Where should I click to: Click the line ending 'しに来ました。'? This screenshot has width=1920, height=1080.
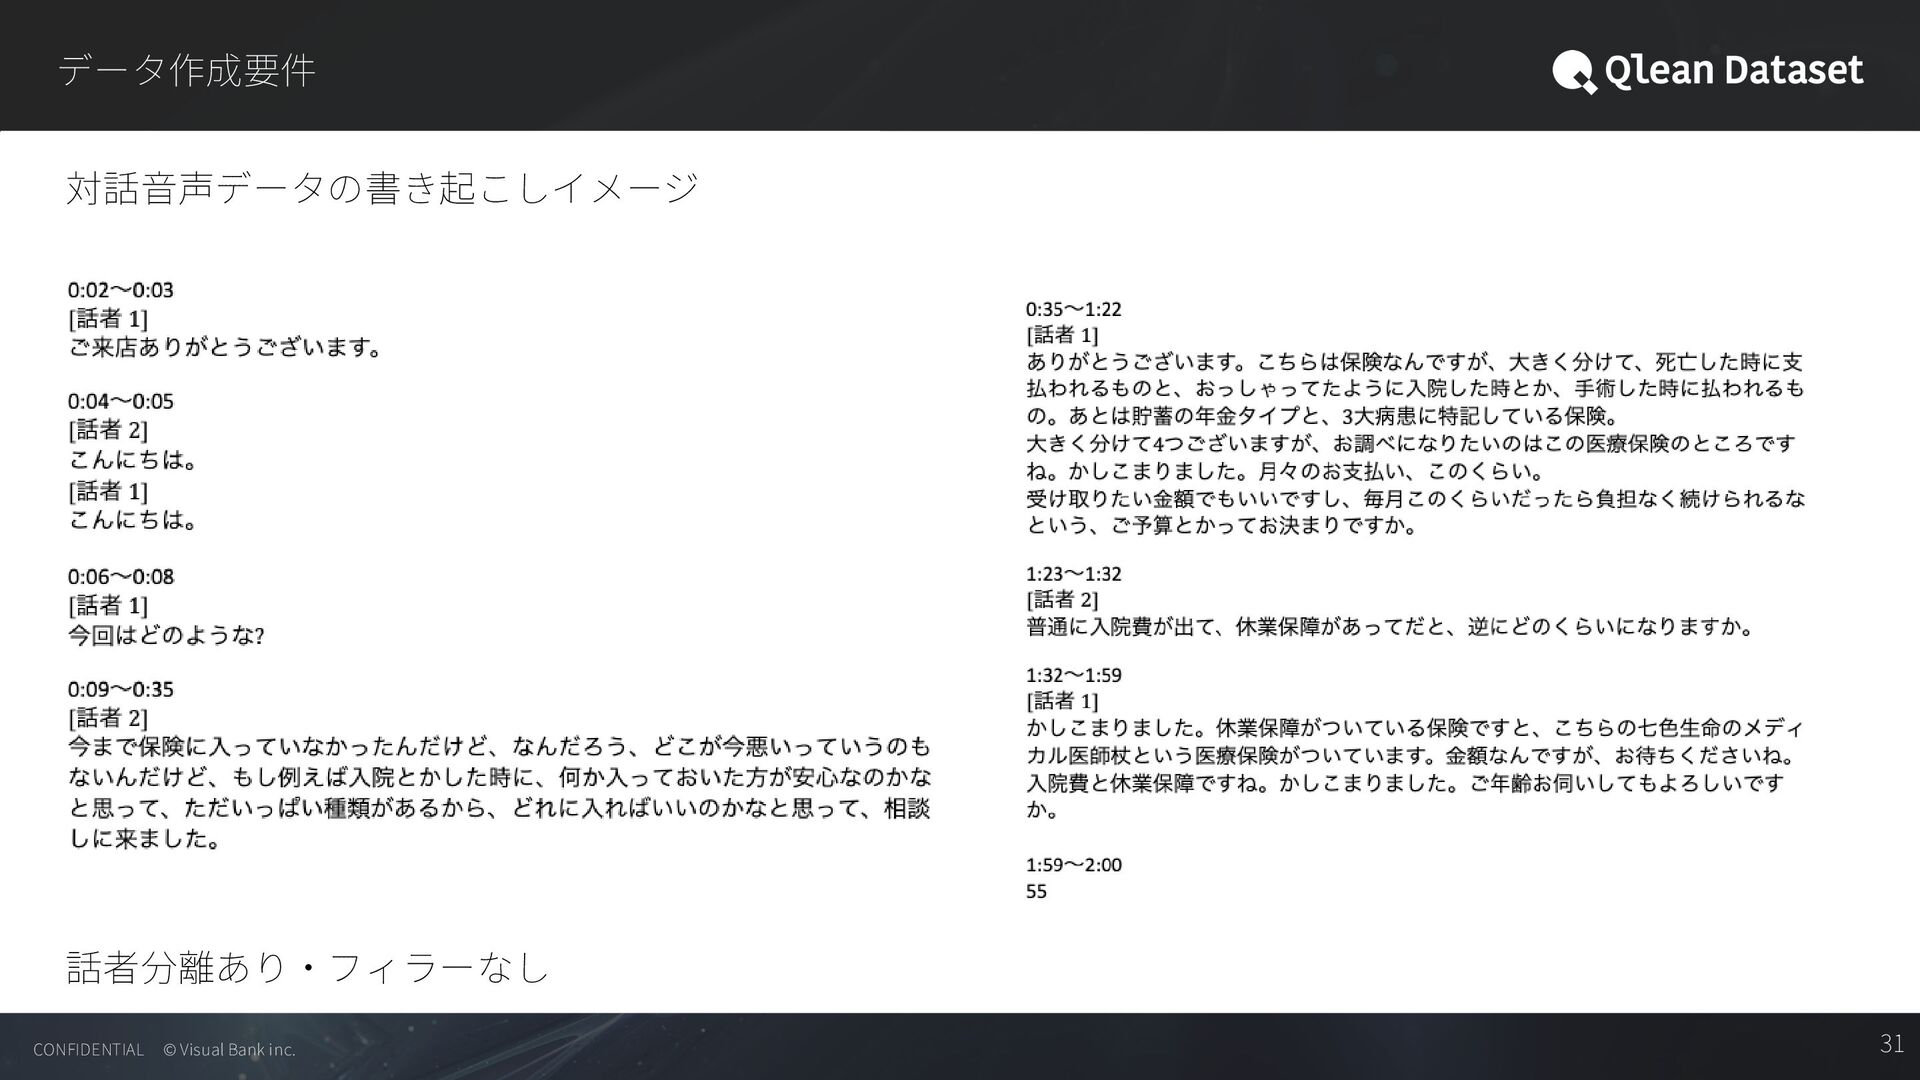[146, 838]
